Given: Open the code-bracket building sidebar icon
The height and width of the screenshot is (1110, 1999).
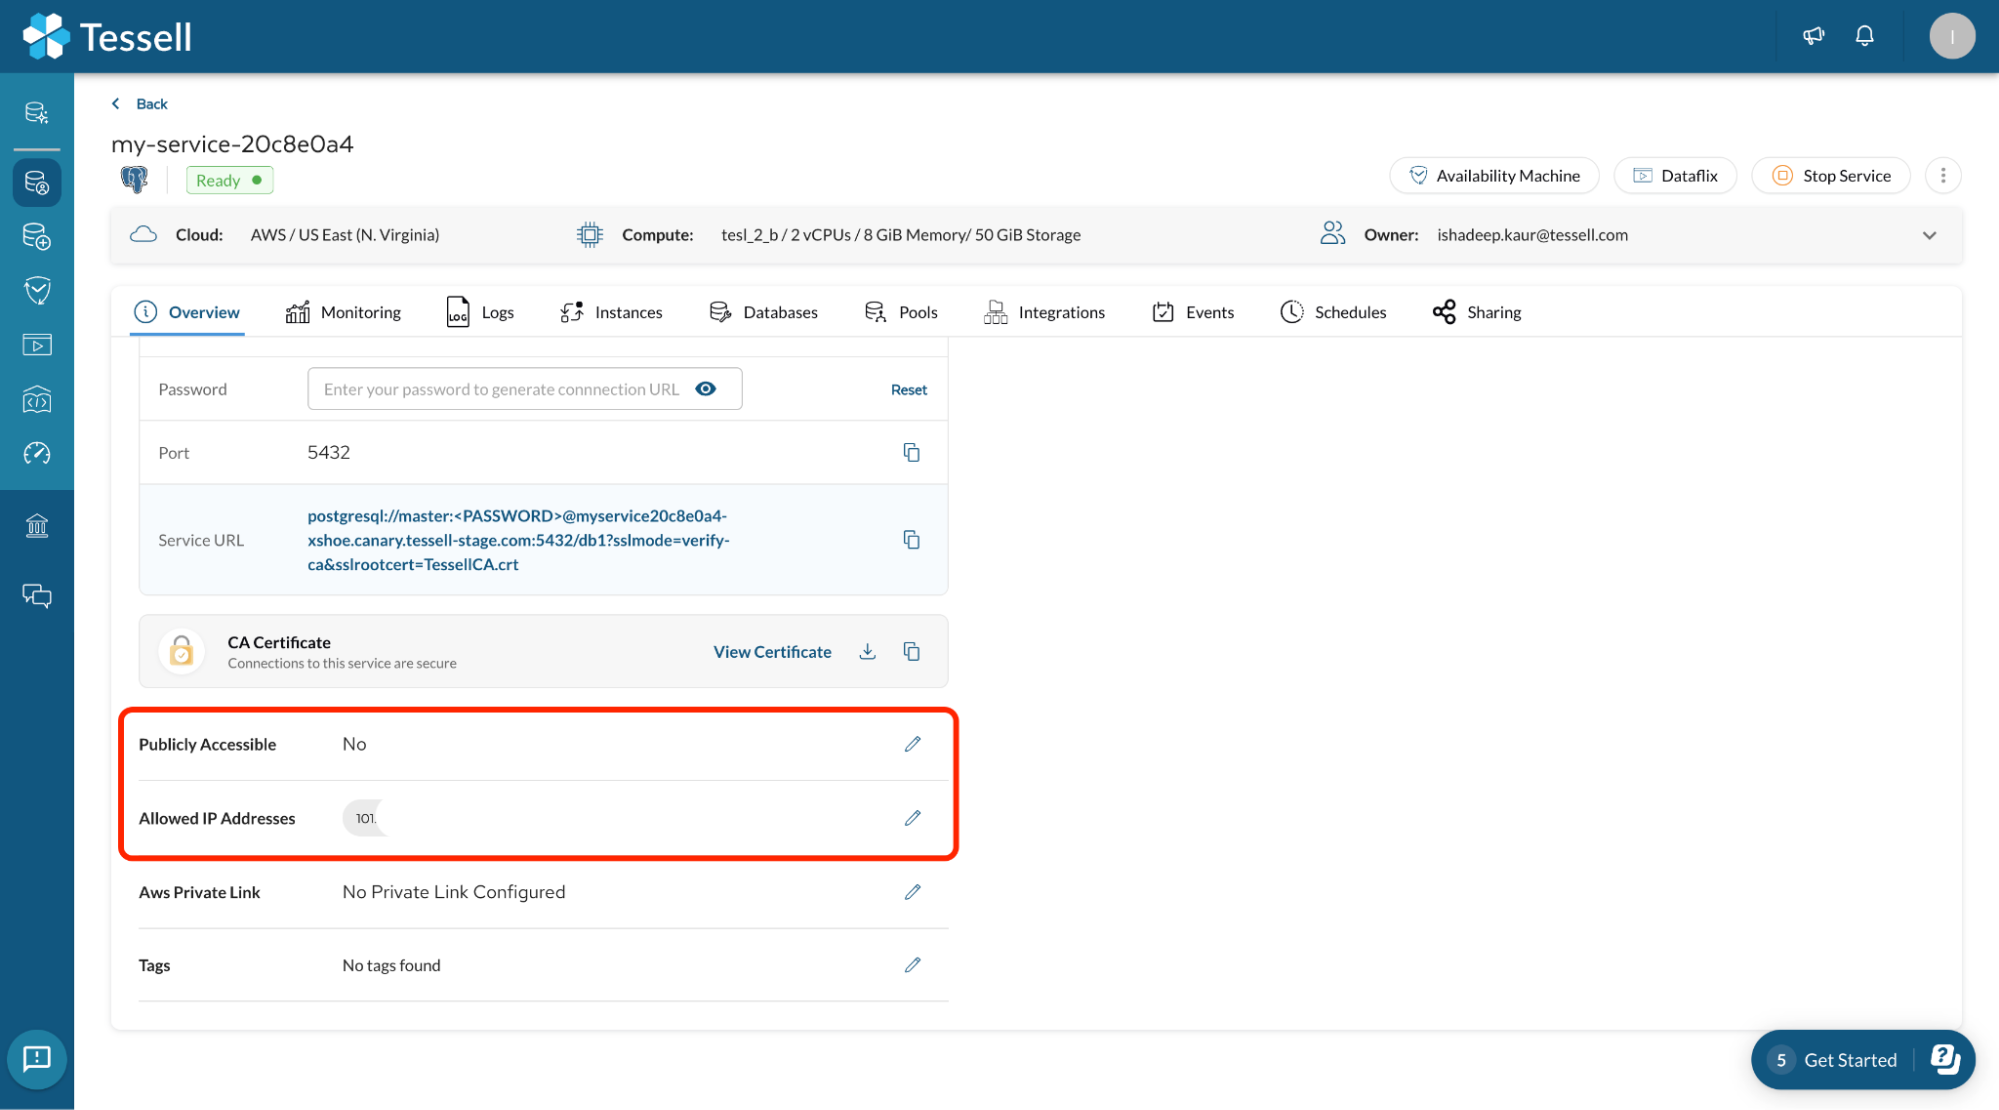Looking at the screenshot, I should pyautogui.click(x=37, y=399).
